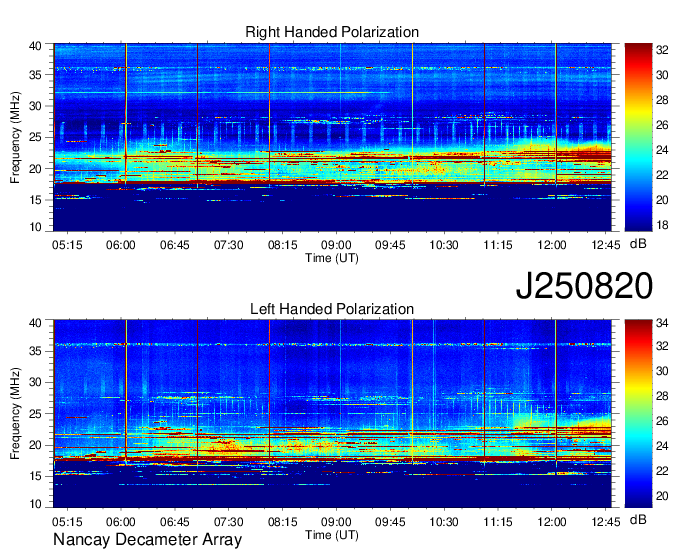Click the Left Handed plot's color scale bar
The height and width of the screenshot is (552, 680).
(x=638, y=414)
